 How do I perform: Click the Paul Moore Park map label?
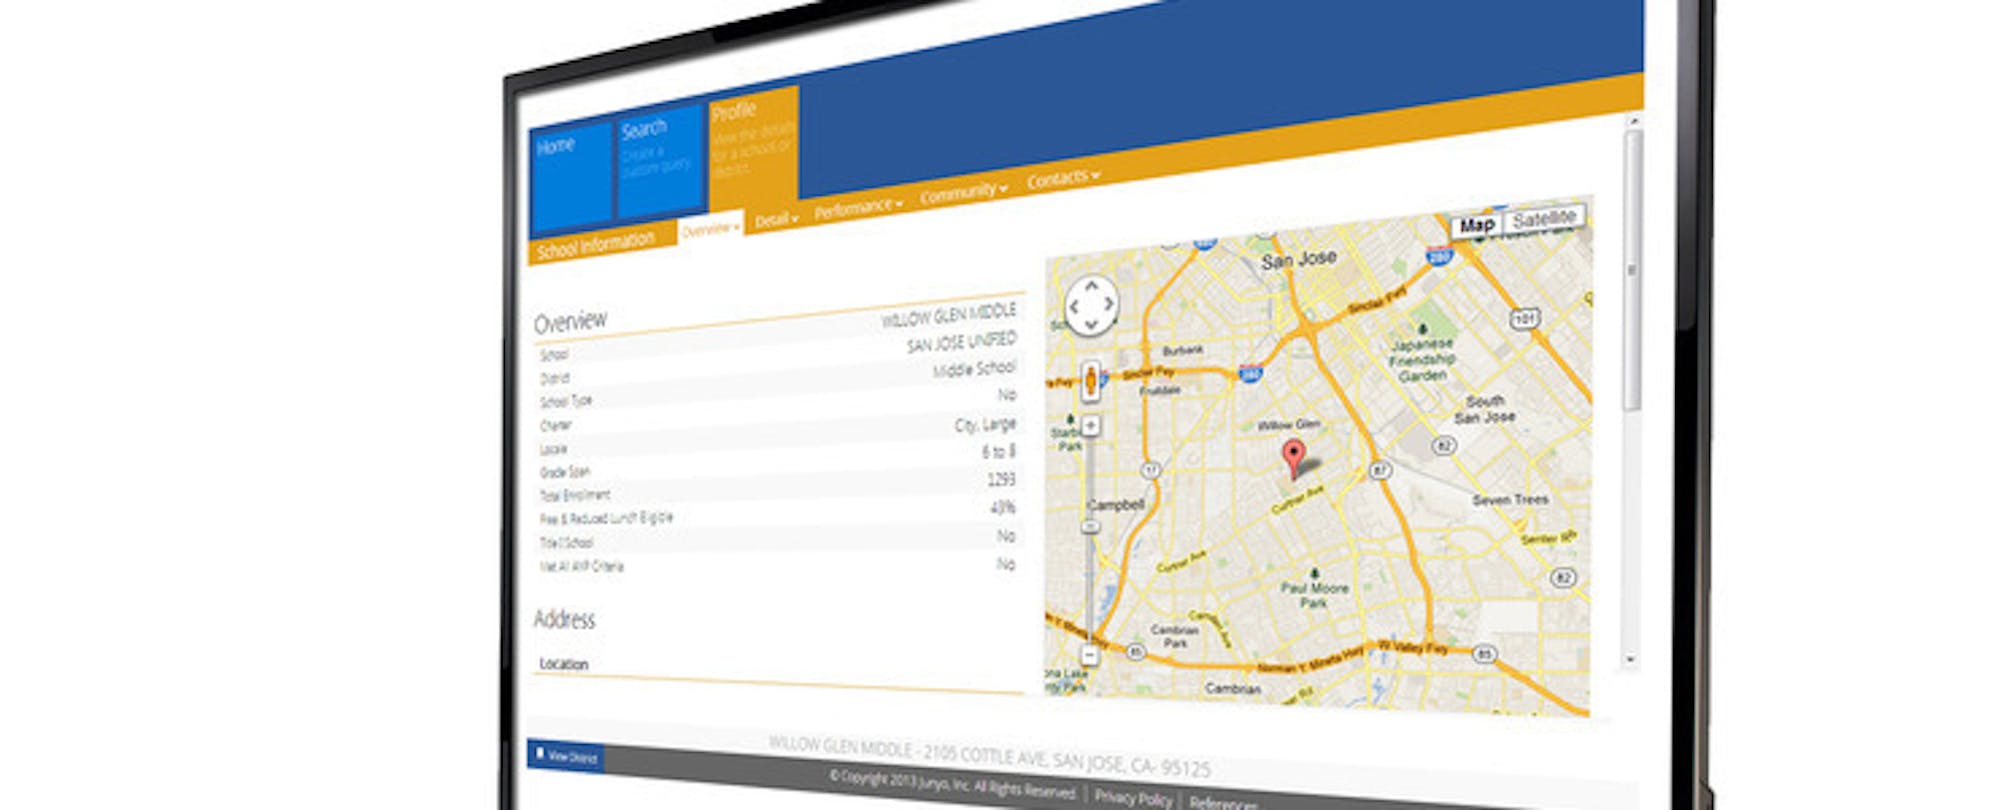point(1314,595)
